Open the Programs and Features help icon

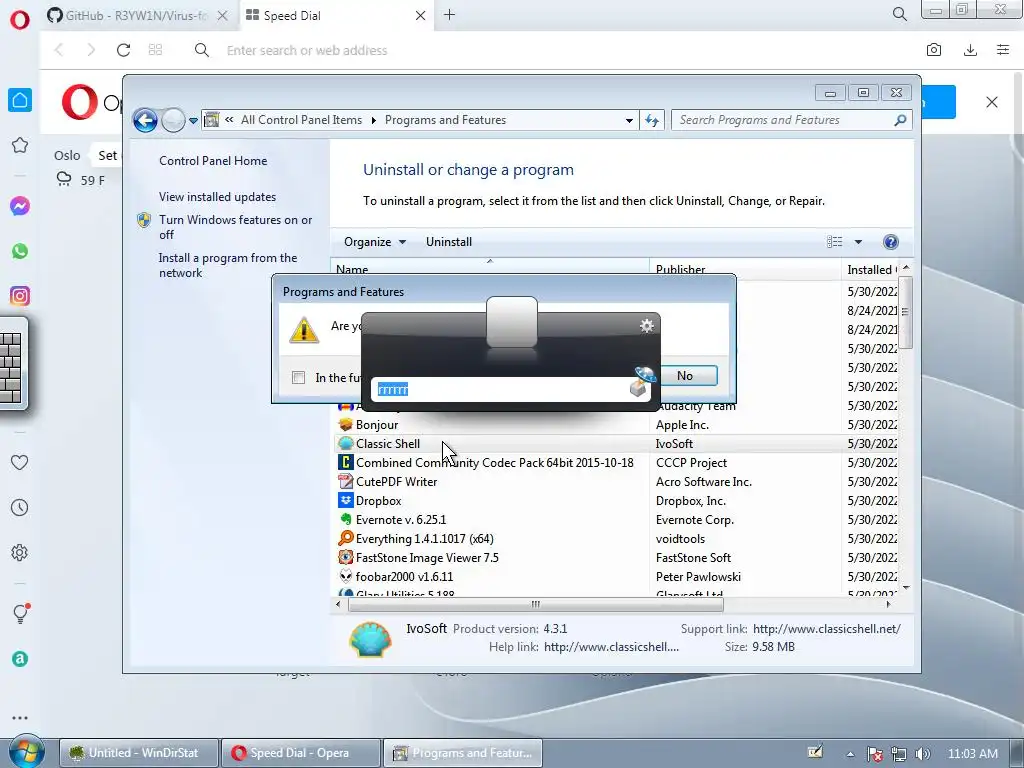[x=890, y=242]
